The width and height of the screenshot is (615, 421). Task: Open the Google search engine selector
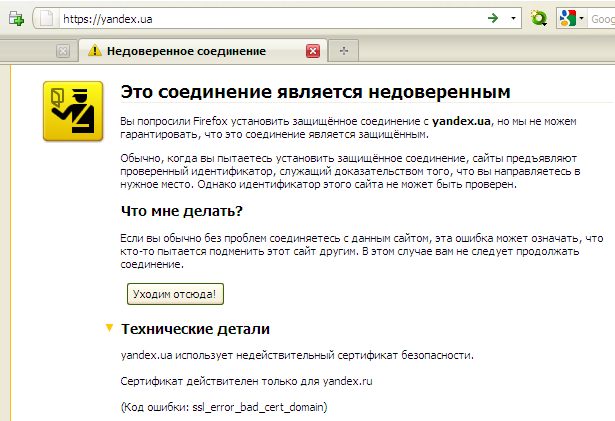point(571,18)
